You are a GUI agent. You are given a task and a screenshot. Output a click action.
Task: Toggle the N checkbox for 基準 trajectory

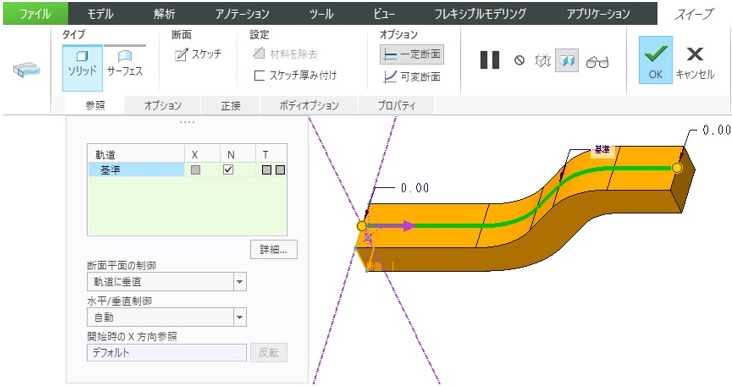(x=228, y=170)
